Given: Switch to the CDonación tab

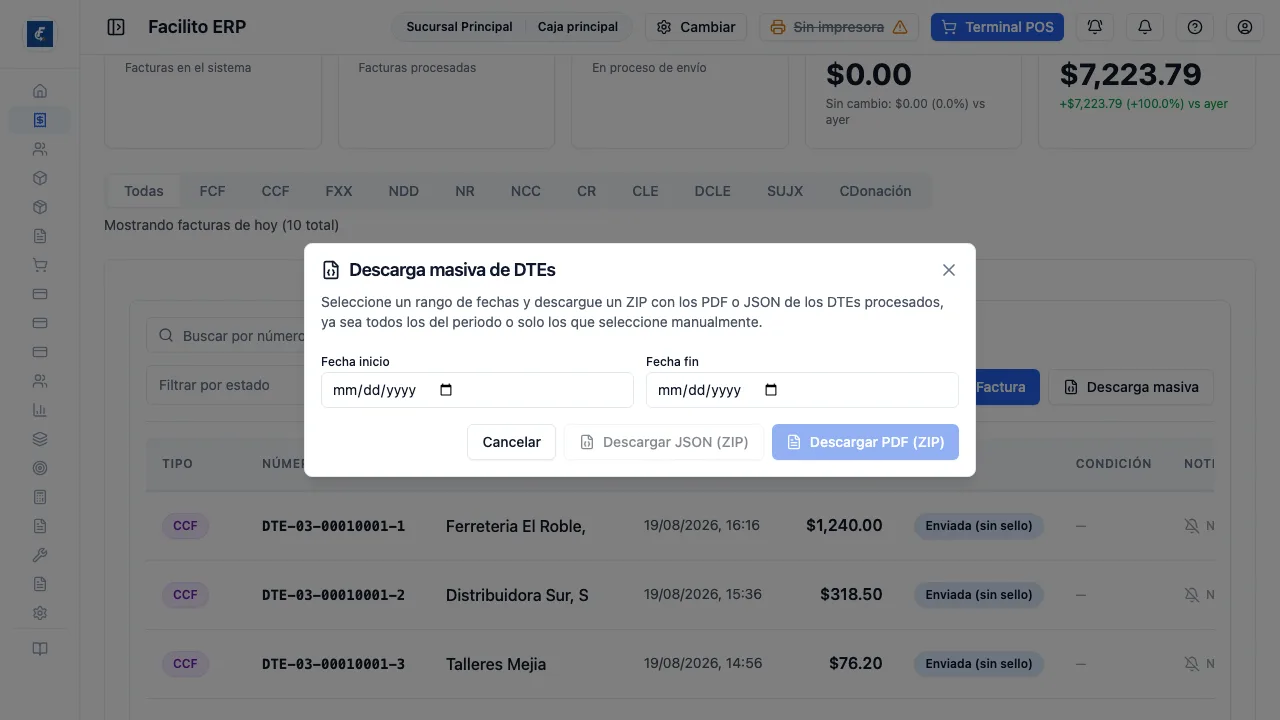Looking at the screenshot, I should click(875, 191).
